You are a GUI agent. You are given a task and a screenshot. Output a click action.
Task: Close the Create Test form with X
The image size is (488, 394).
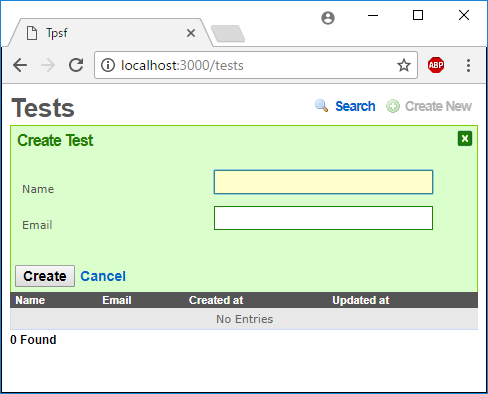(x=465, y=139)
